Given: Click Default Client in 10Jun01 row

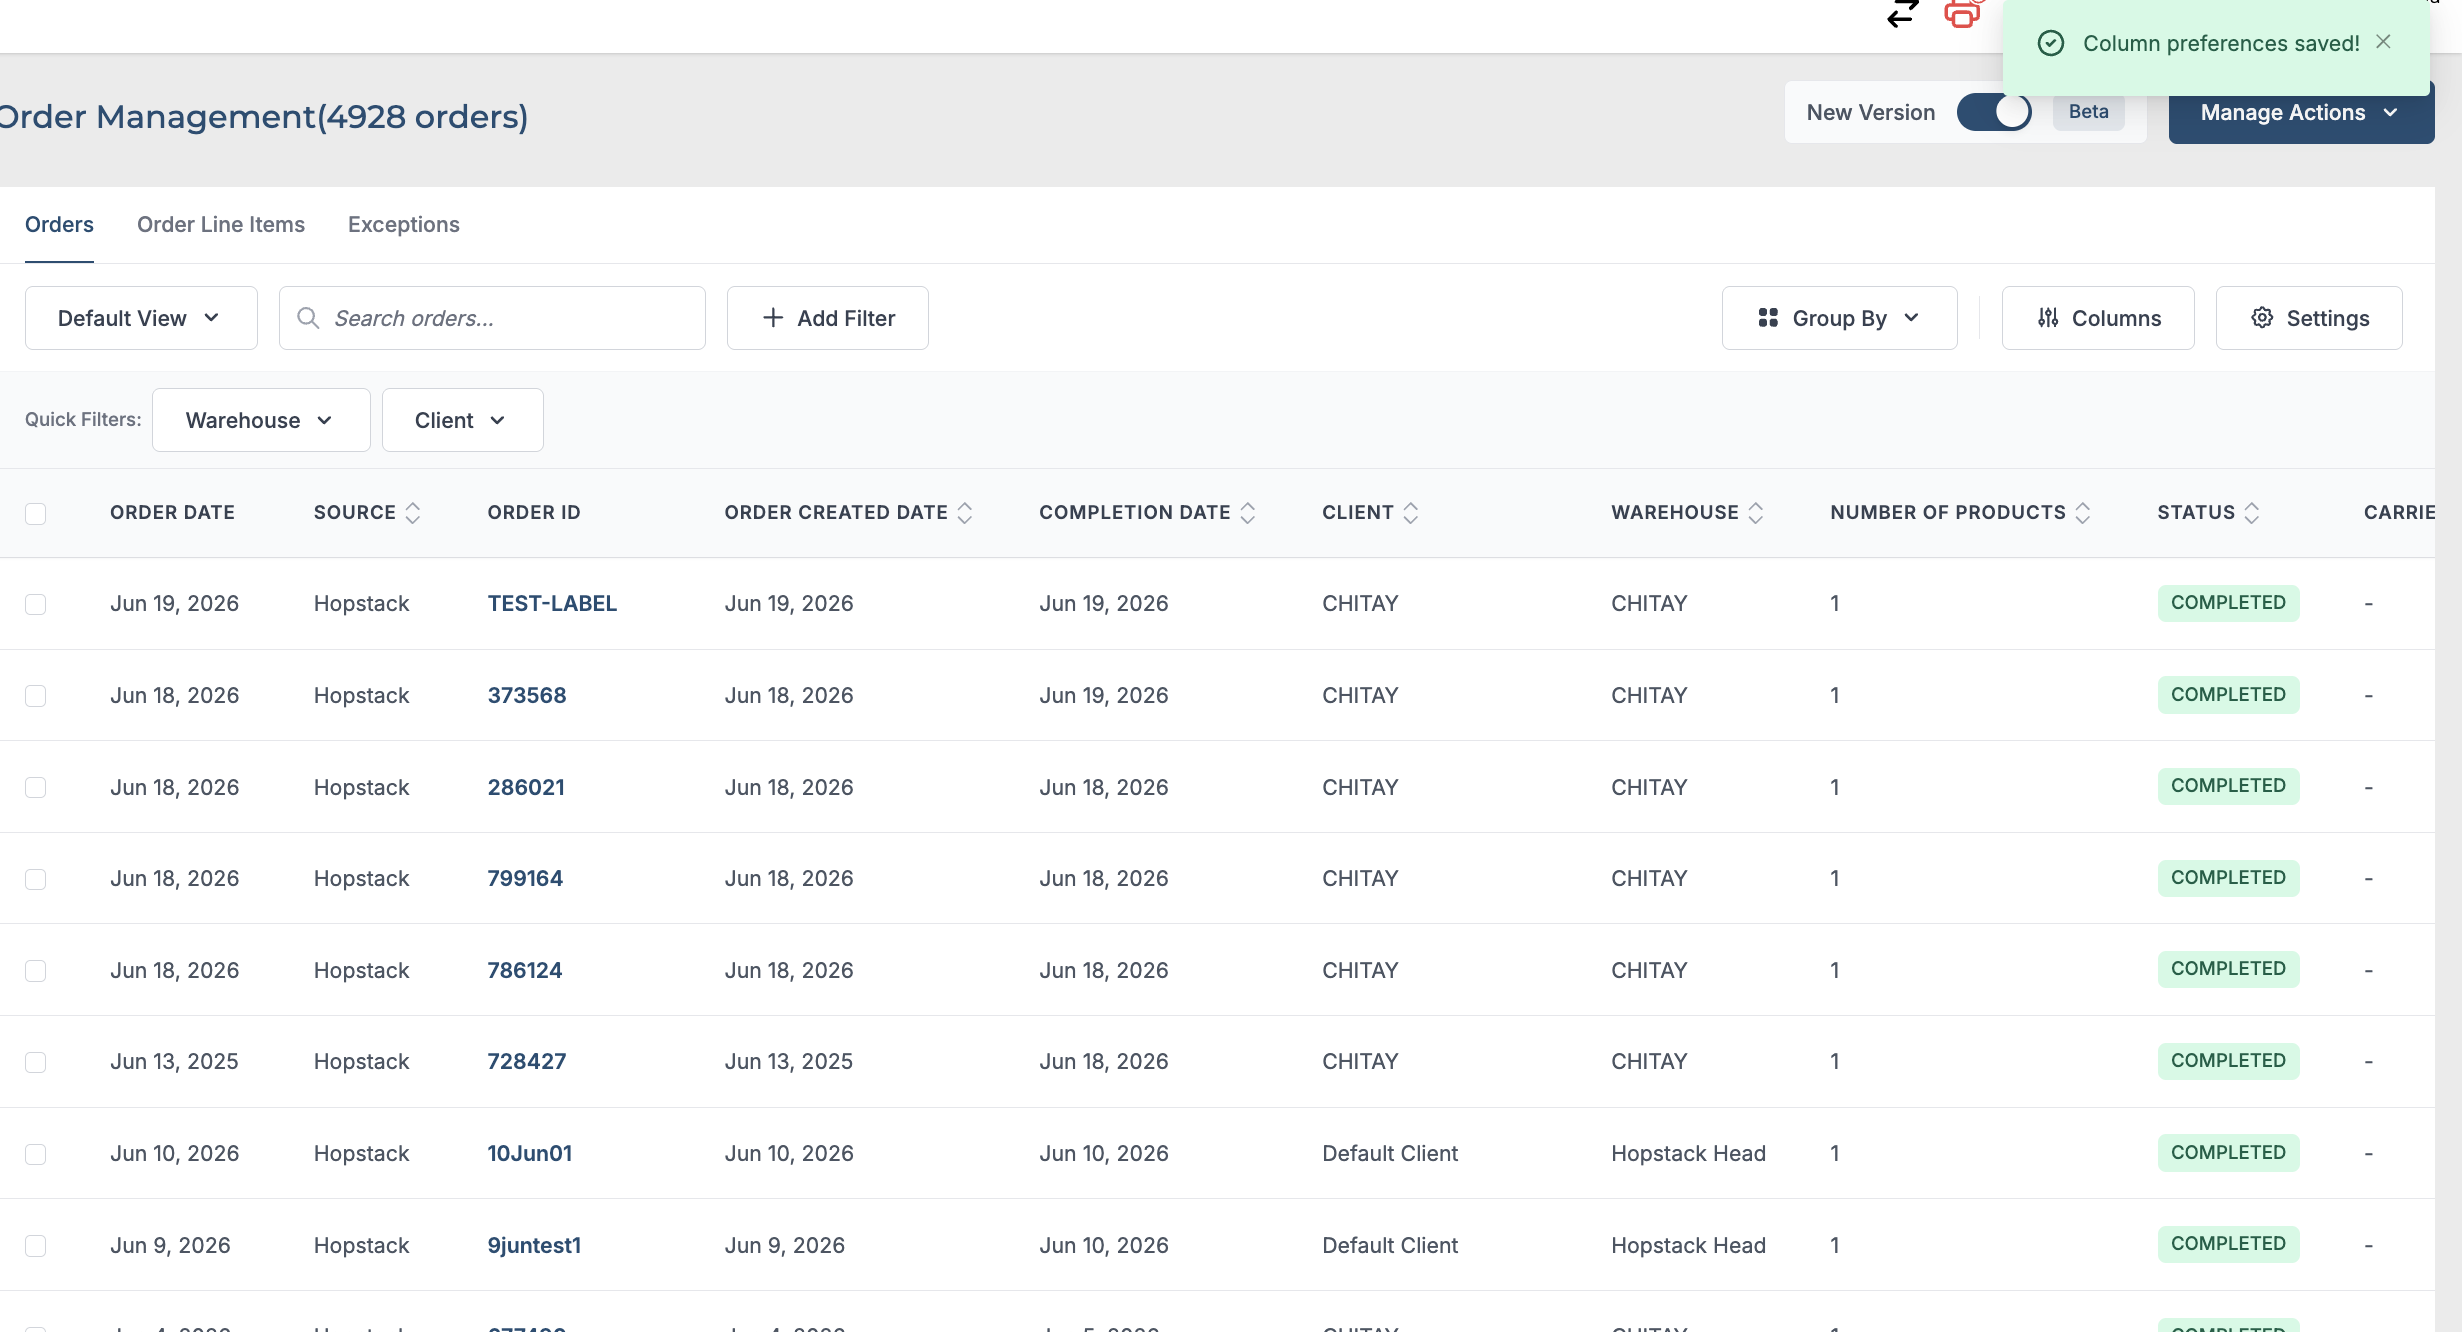Looking at the screenshot, I should tap(1390, 1154).
